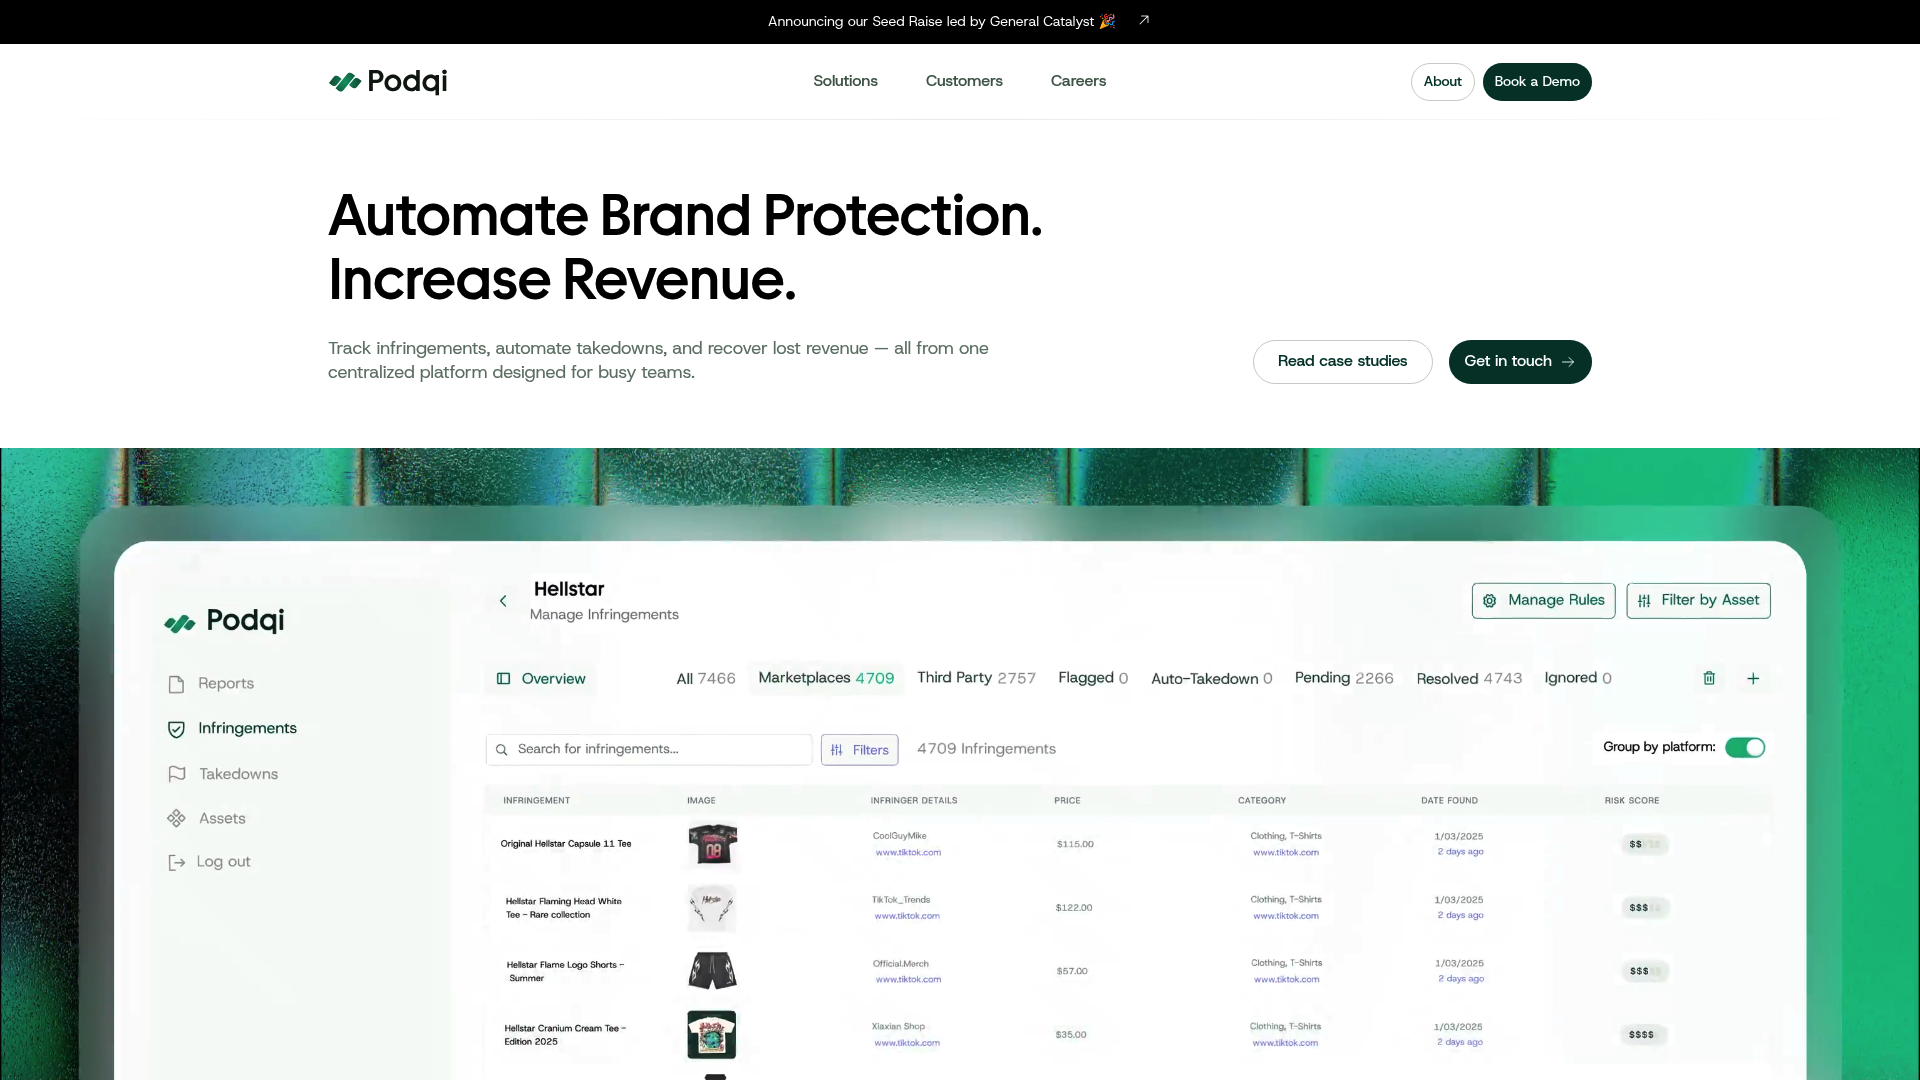This screenshot has height=1080, width=1920.
Task: Click the Overview panel icon
Action: 504,679
